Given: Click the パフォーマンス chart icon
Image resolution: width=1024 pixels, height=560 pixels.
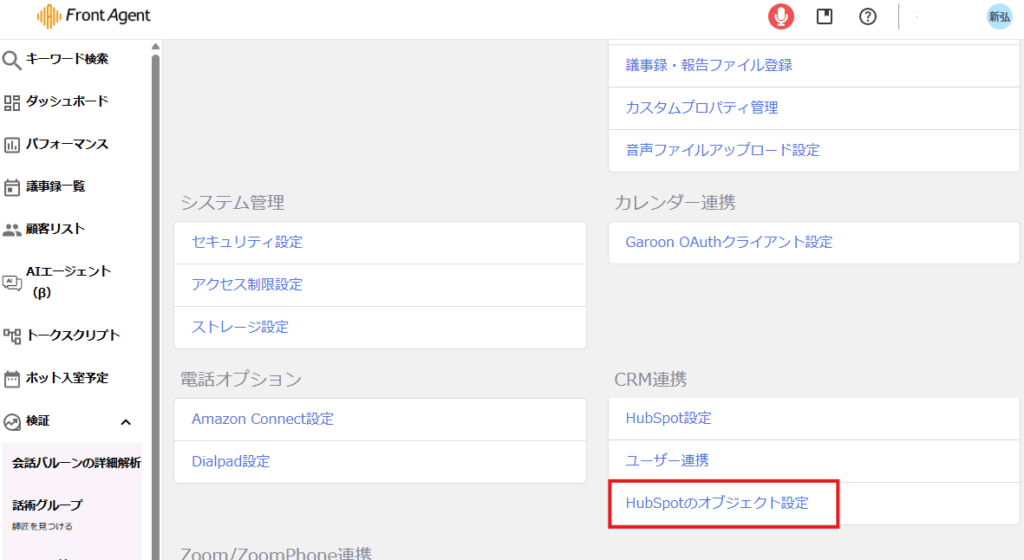Looking at the screenshot, I should pos(12,145).
